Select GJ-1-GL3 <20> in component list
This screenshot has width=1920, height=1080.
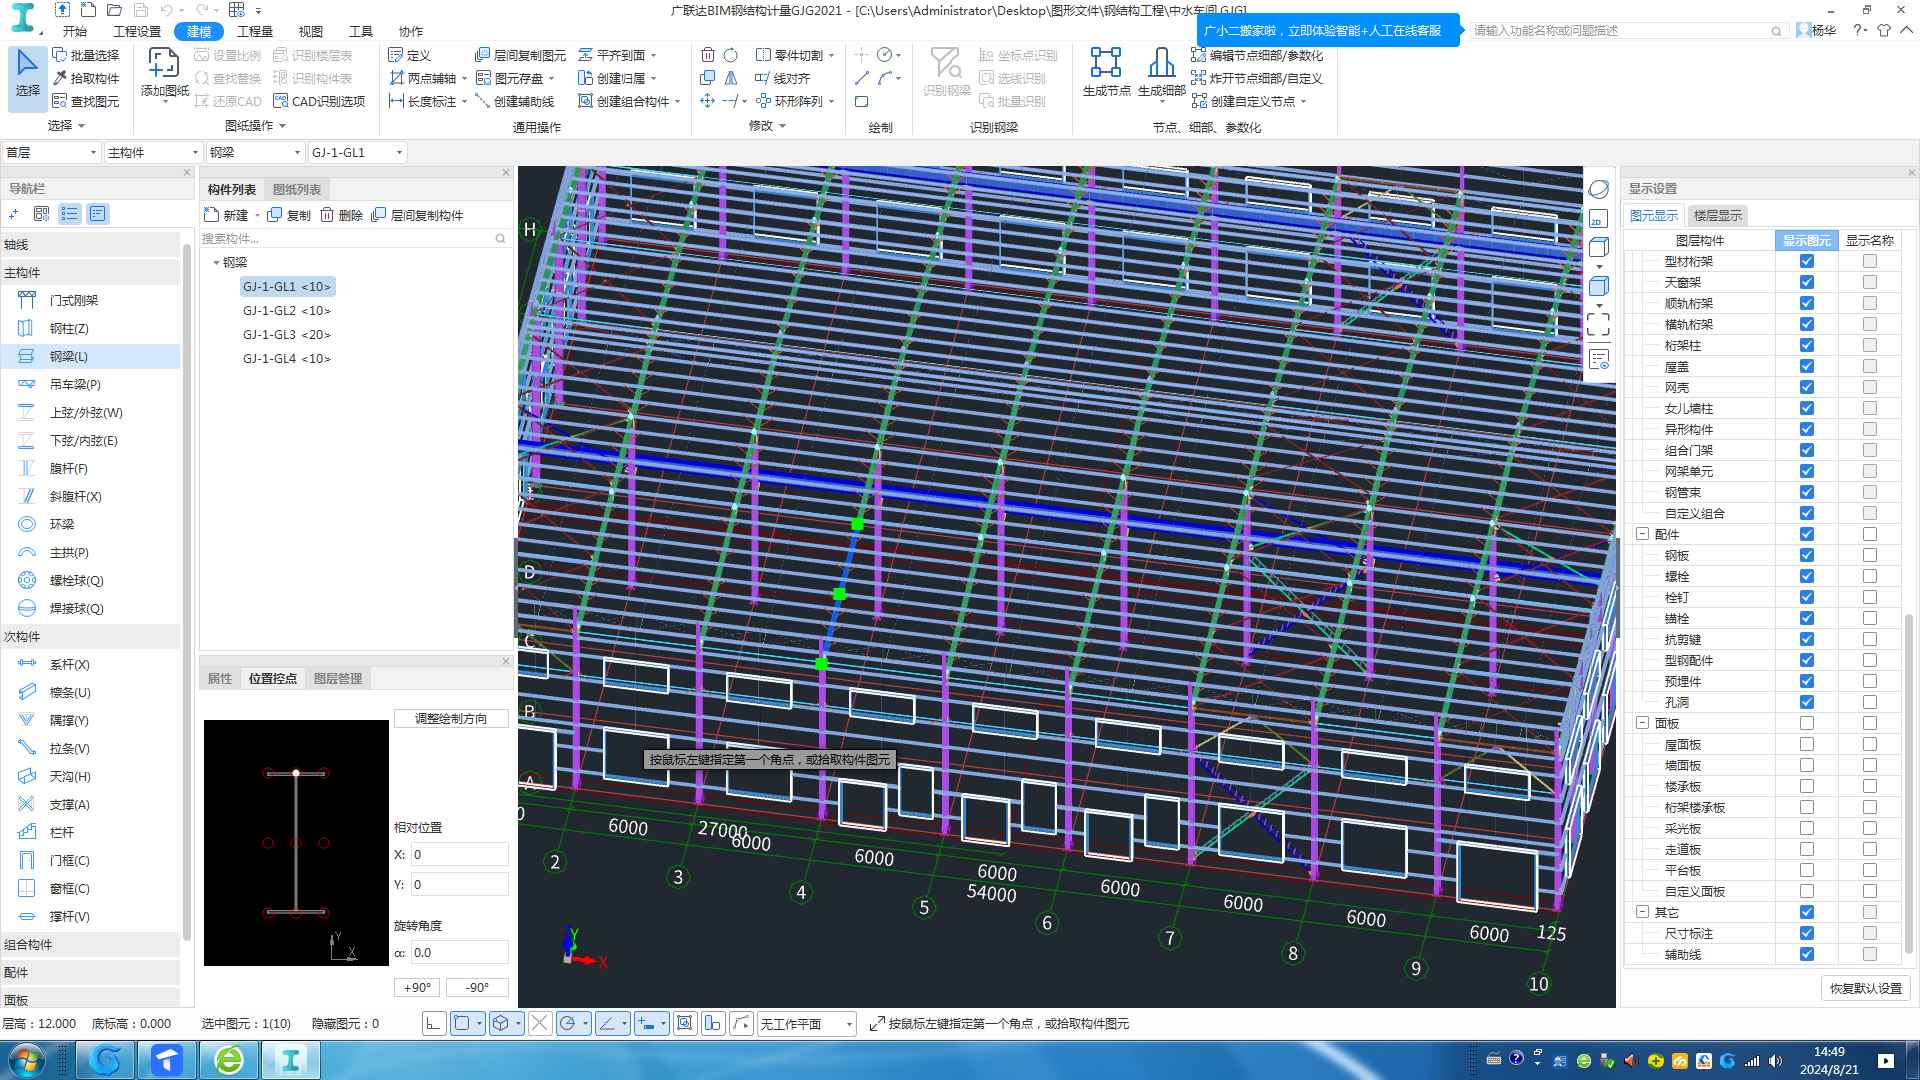tap(286, 334)
